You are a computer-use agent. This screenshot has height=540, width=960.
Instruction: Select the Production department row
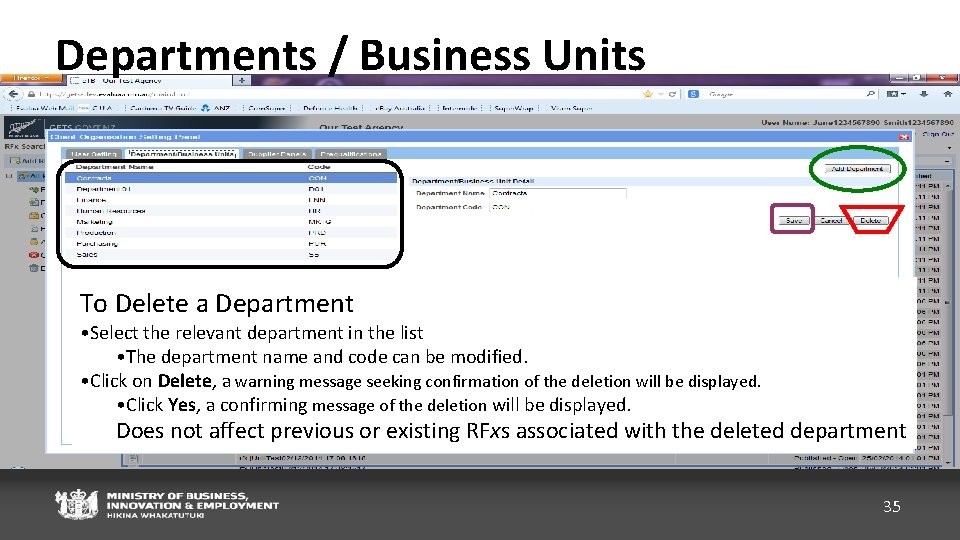point(231,233)
